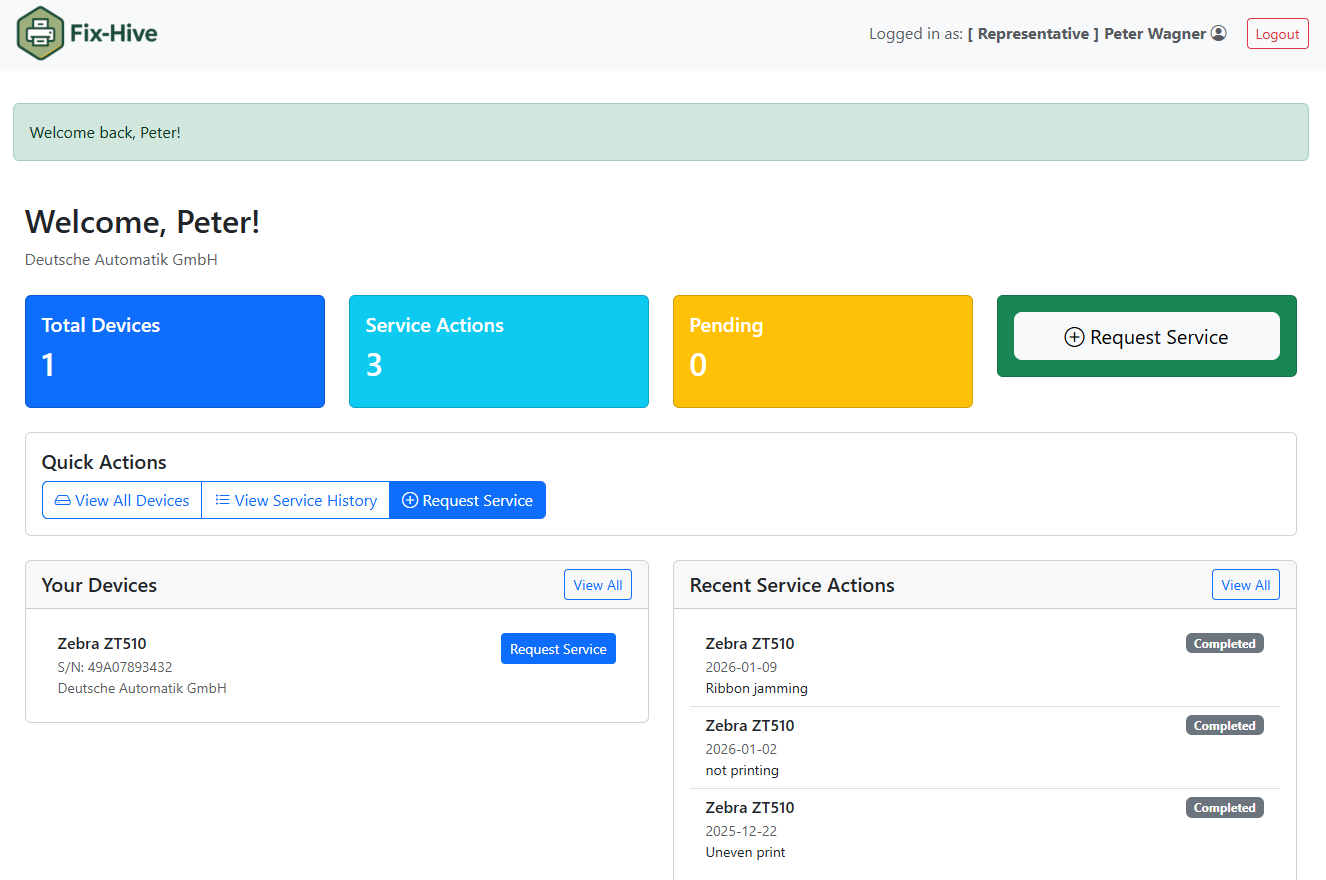Open the Uneven print service action entry
Screen dimensions: 1326x880
point(745,852)
